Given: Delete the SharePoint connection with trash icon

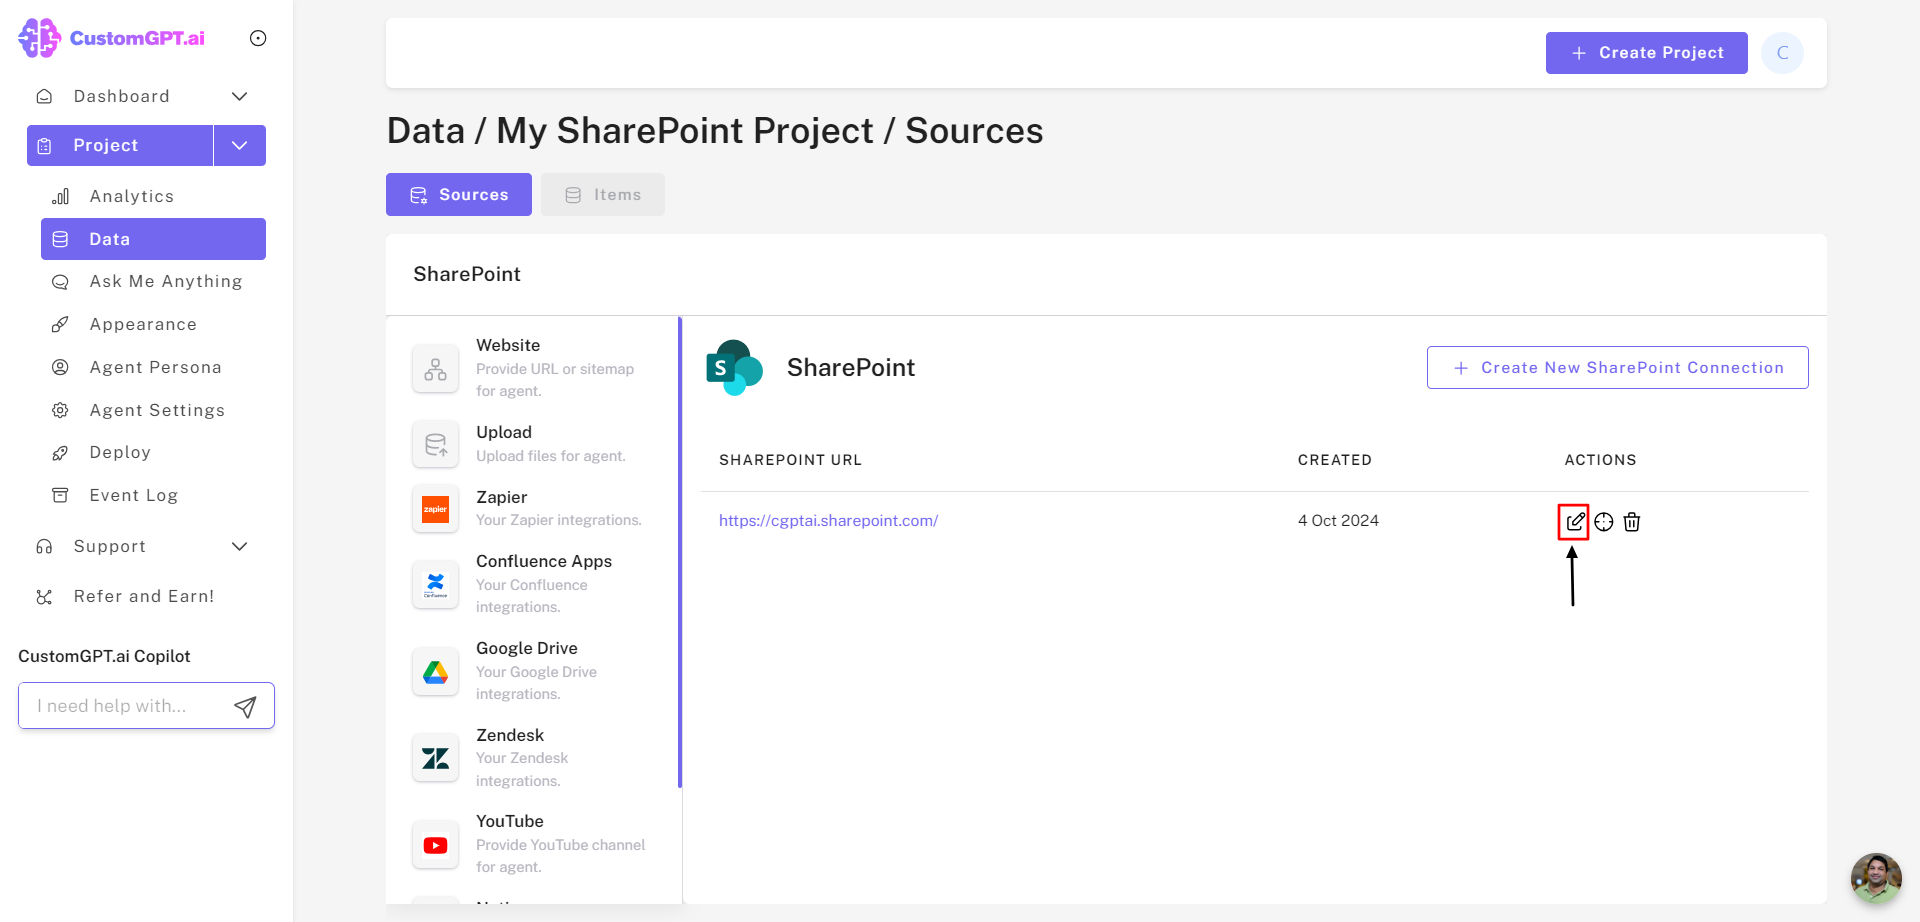Looking at the screenshot, I should 1632,522.
